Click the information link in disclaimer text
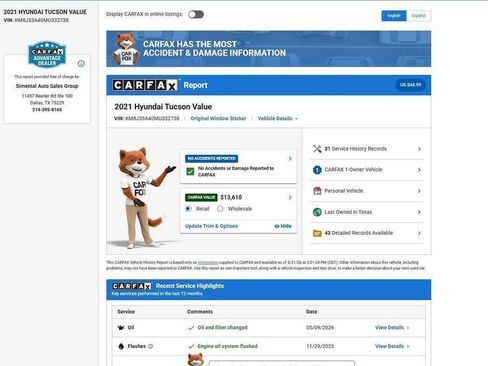488x366 pixels. [x=208, y=263]
